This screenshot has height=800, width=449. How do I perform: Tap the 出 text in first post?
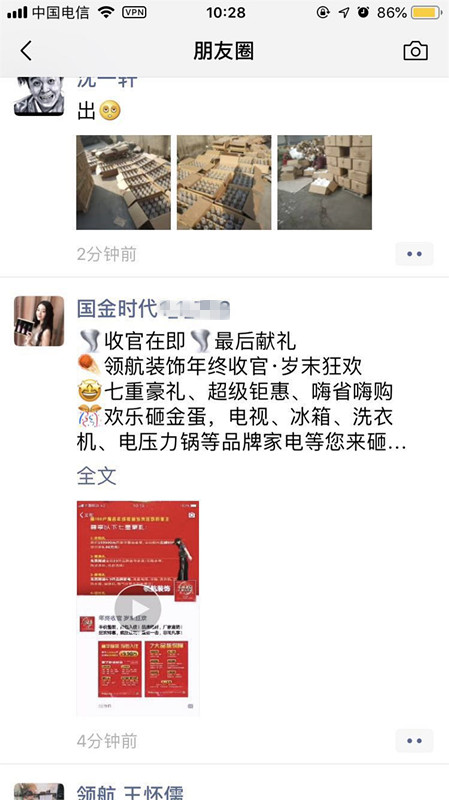pyautogui.click(x=86, y=110)
